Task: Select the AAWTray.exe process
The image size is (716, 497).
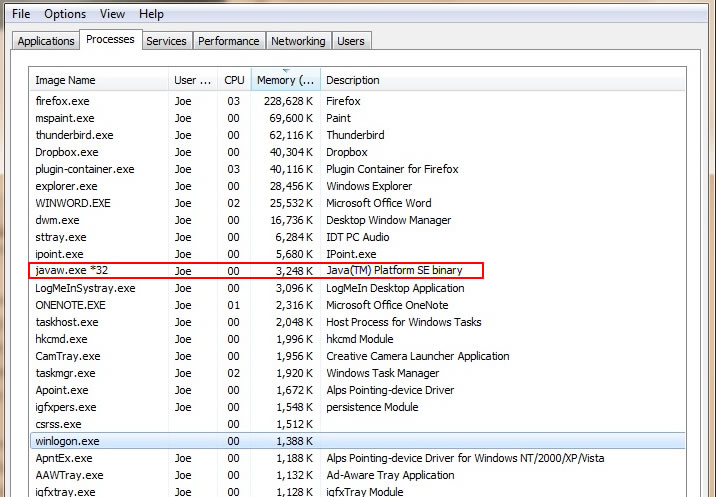Action: [x=357, y=475]
